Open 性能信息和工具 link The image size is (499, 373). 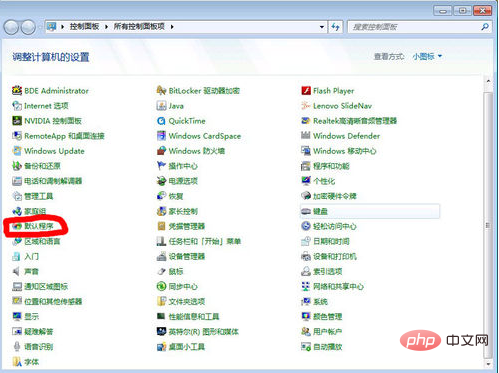tap(194, 316)
